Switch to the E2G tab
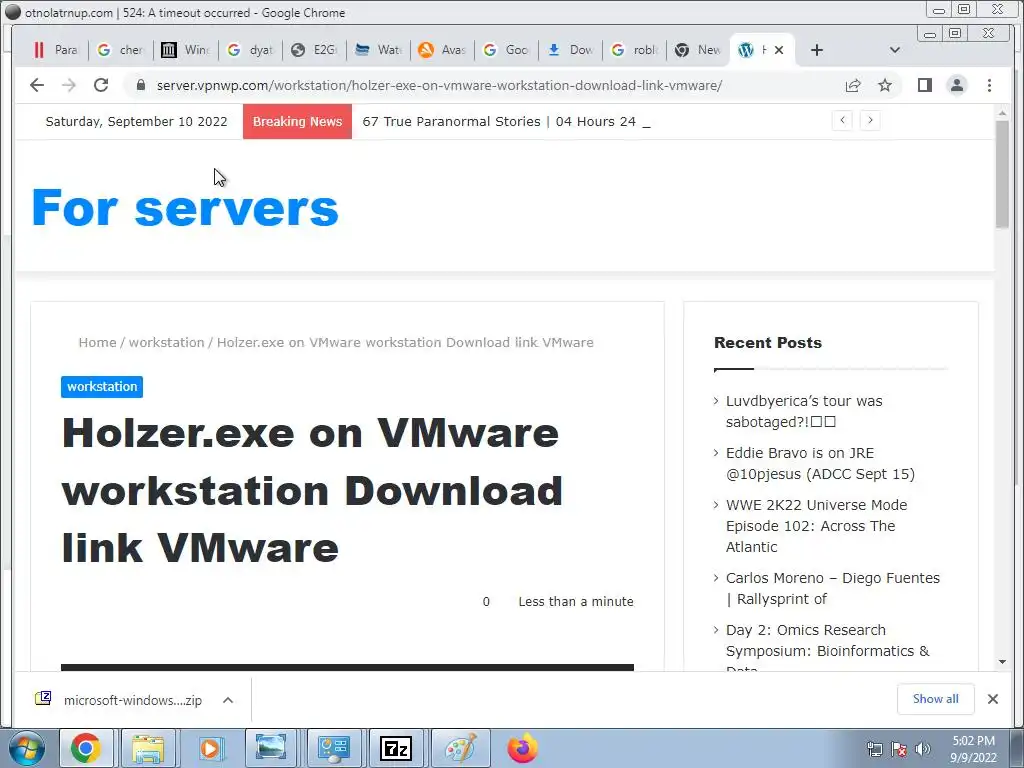 tap(315, 50)
